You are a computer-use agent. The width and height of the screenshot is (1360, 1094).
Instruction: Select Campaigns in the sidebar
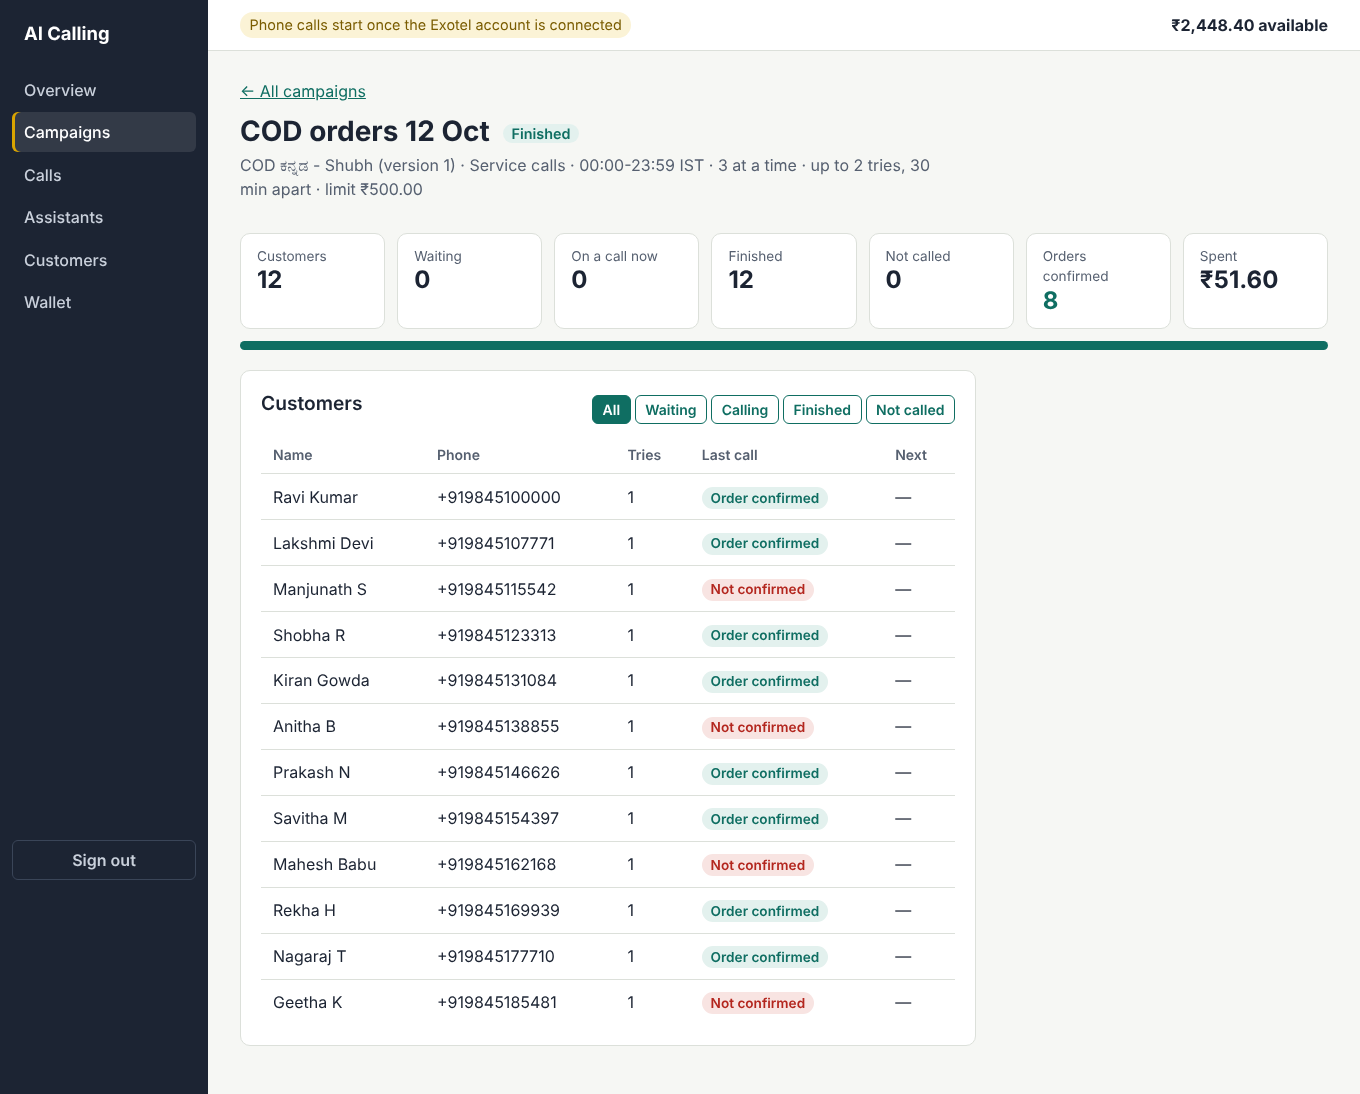(x=104, y=132)
